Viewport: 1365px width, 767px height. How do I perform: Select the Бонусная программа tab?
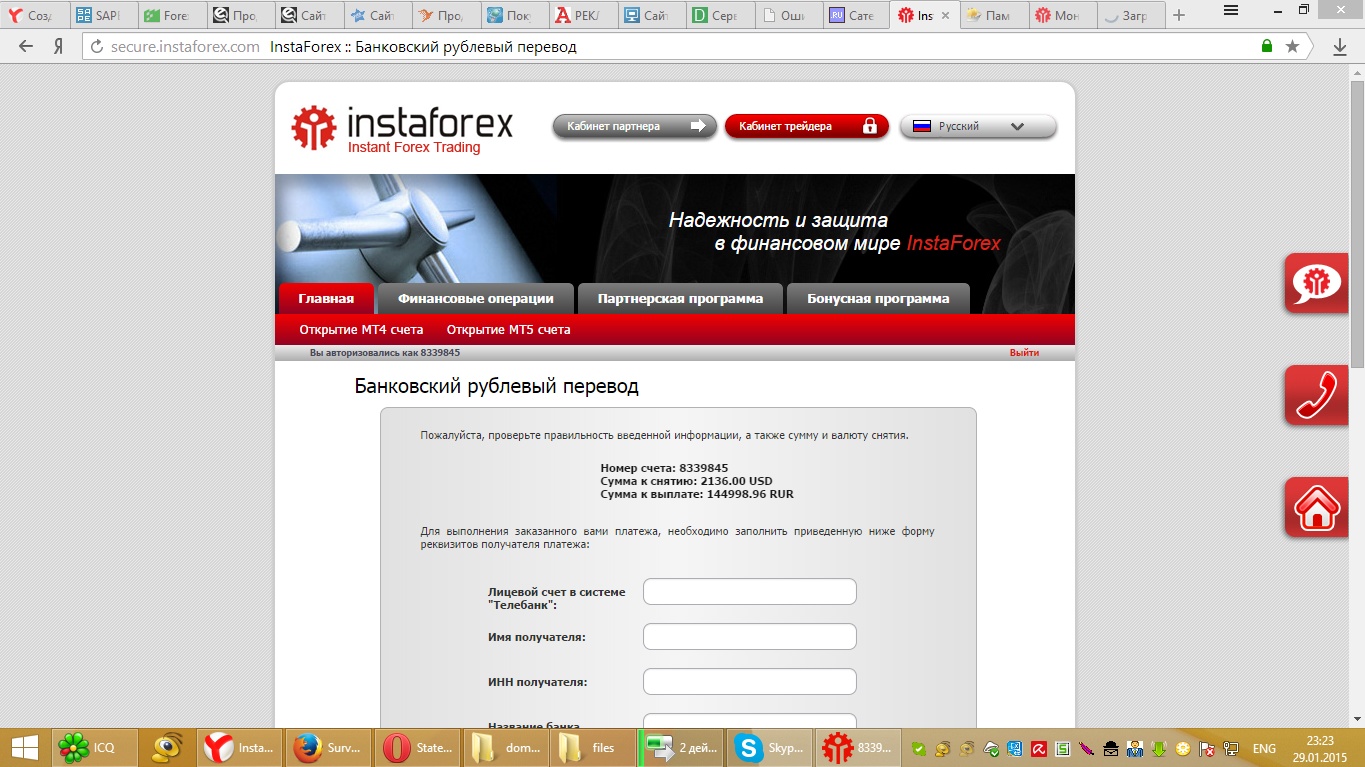click(878, 299)
